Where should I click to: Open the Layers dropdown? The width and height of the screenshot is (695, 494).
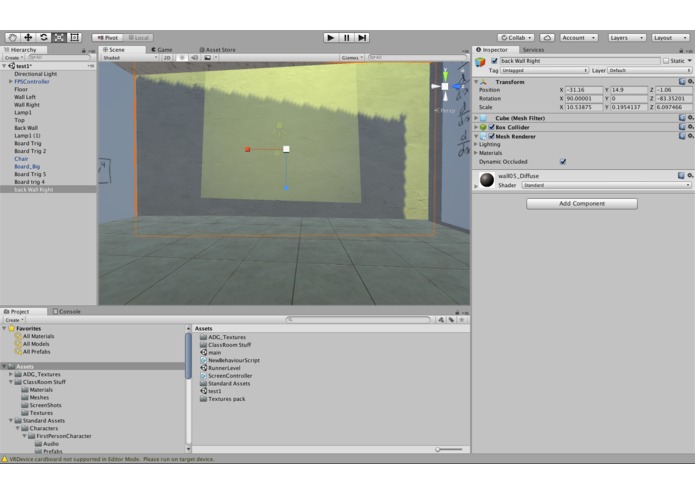[627, 38]
